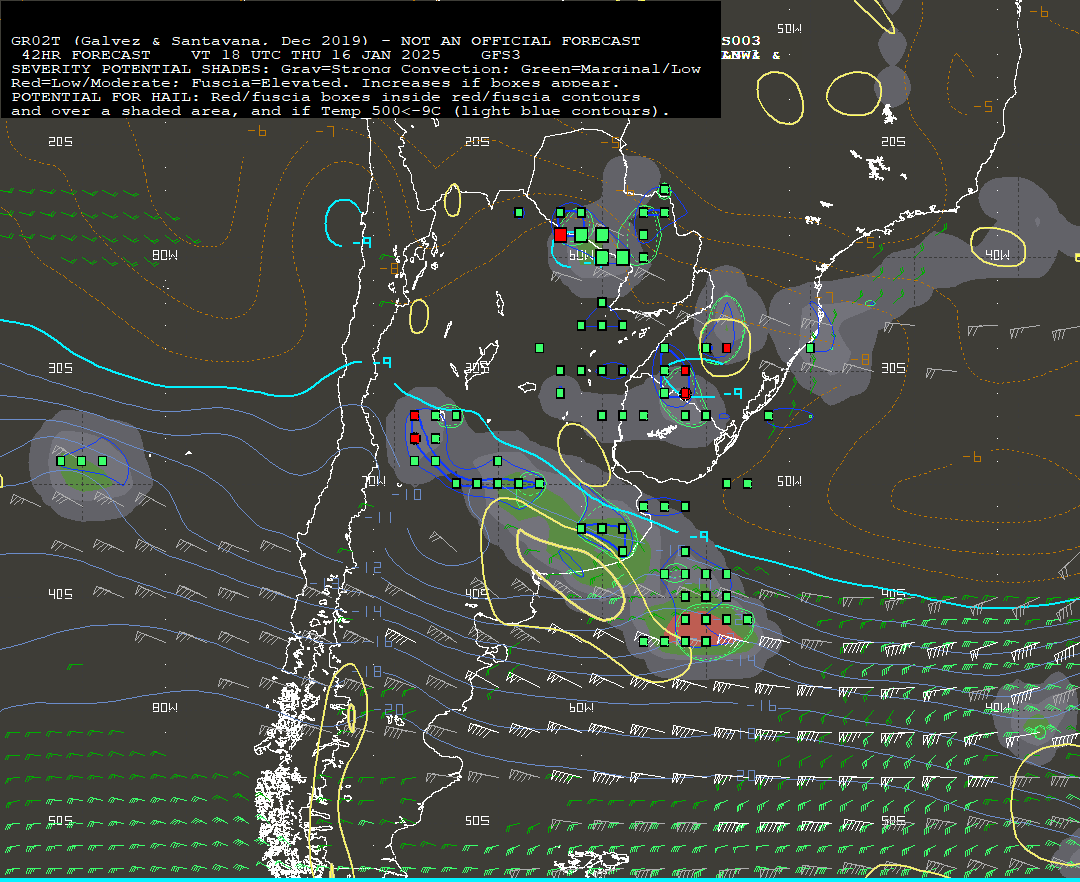Click the GR02T title line in the header
The image size is (1080, 882).
(326, 41)
